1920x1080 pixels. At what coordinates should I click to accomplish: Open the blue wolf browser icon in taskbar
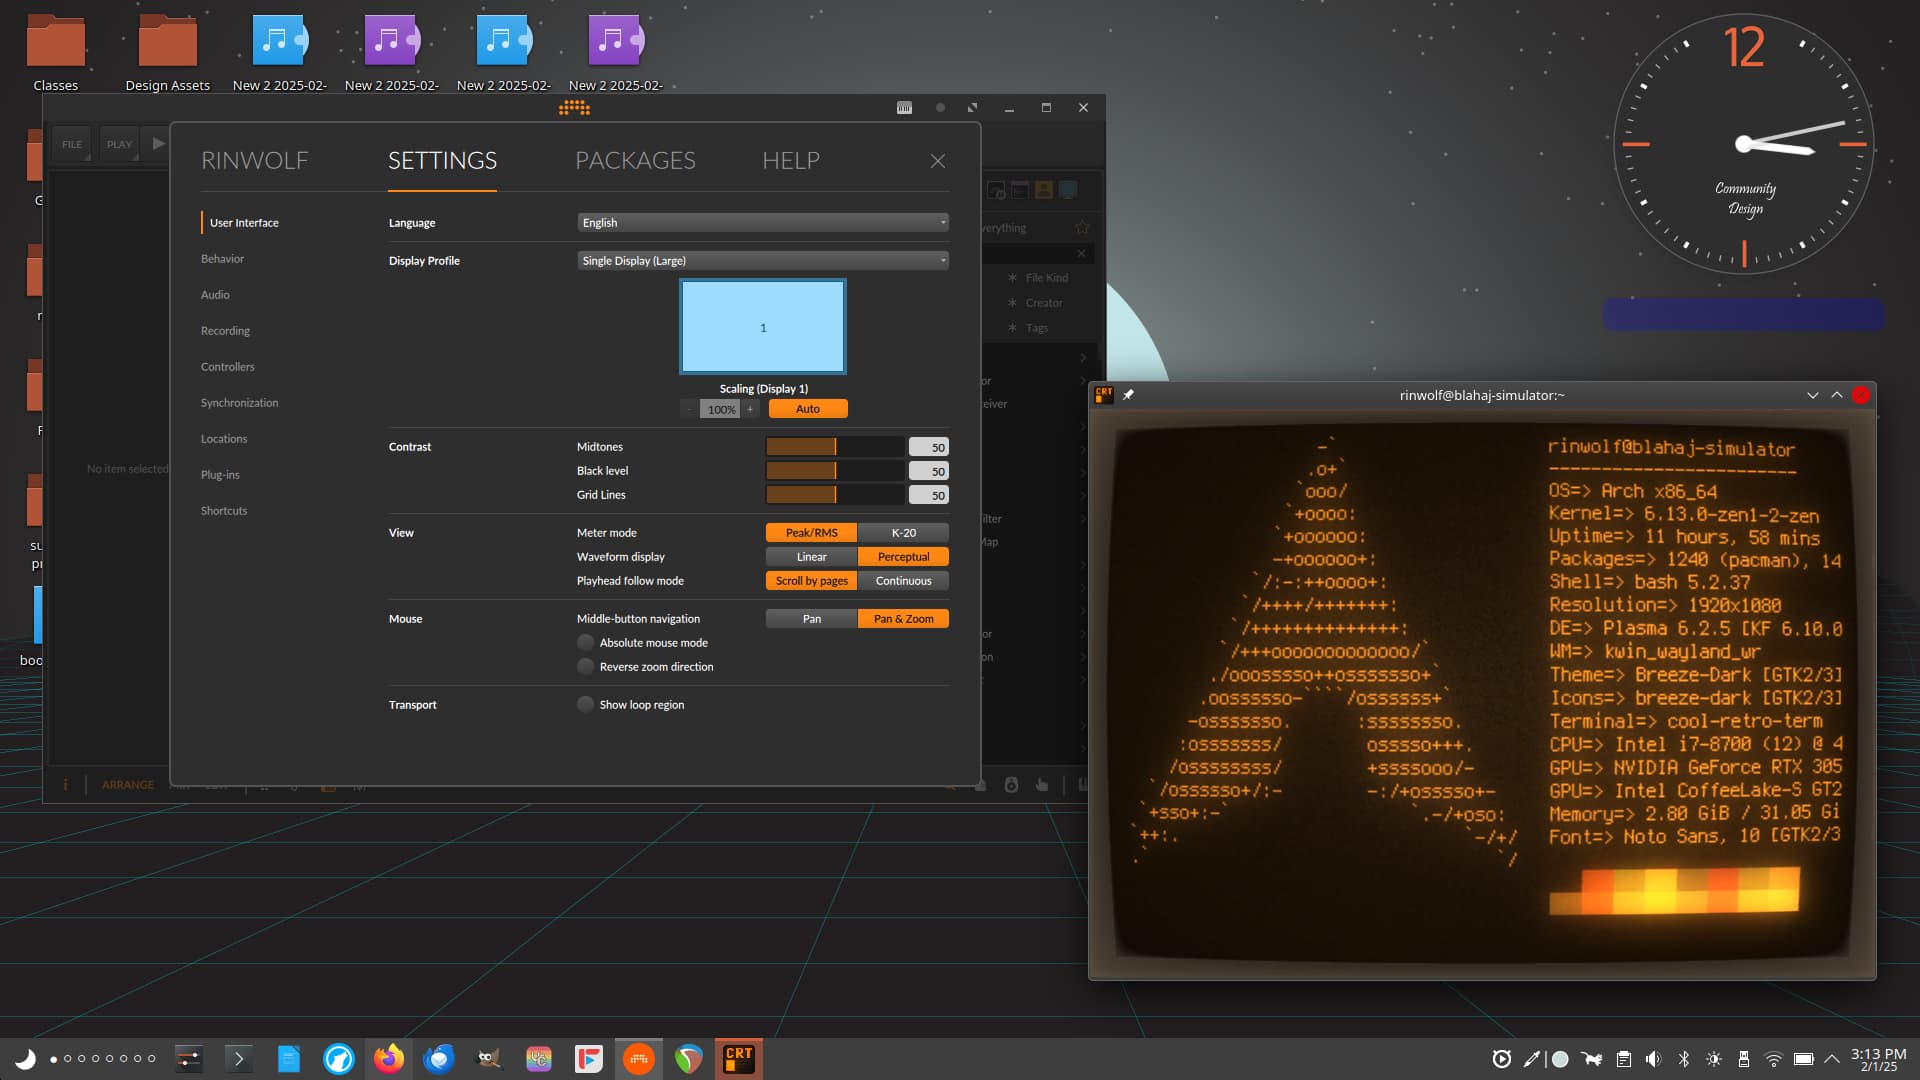(x=339, y=1059)
